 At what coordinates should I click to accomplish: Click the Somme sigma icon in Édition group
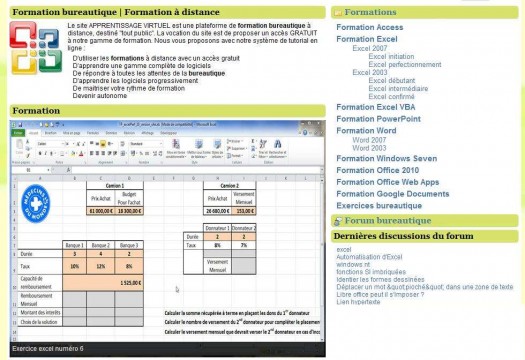click(253, 141)
